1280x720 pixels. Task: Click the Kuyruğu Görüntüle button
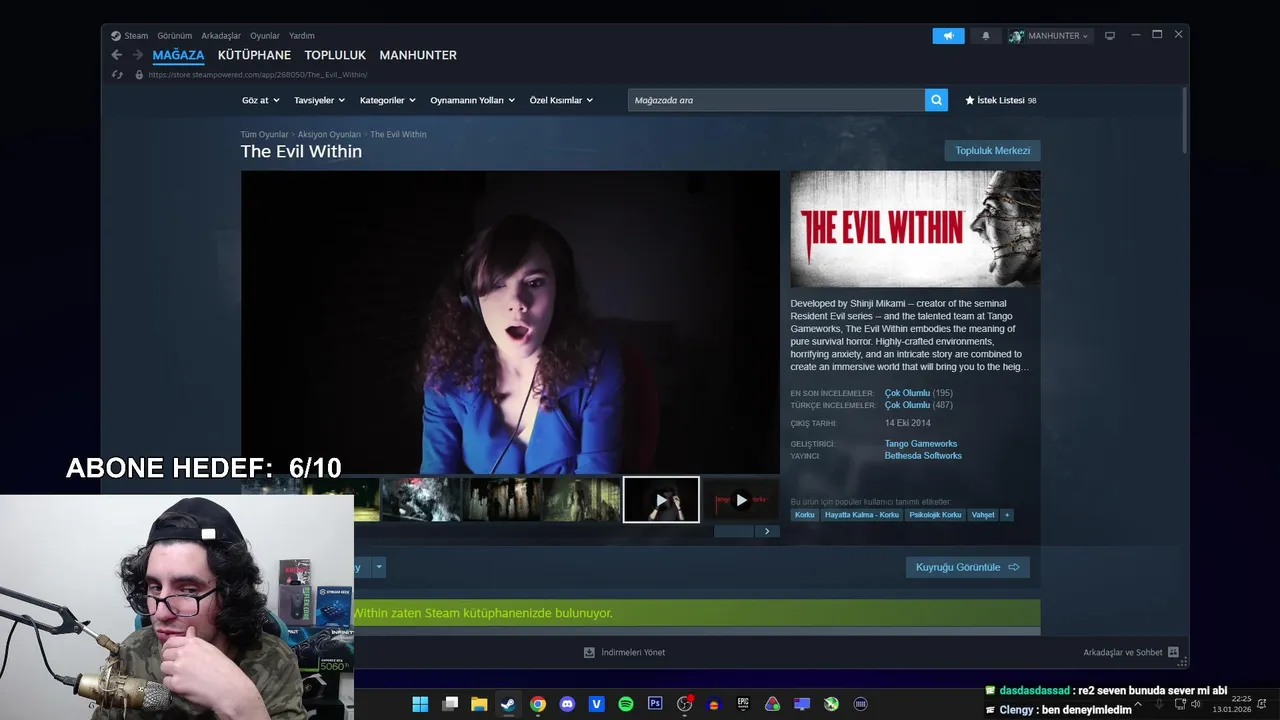coord(967,567)
